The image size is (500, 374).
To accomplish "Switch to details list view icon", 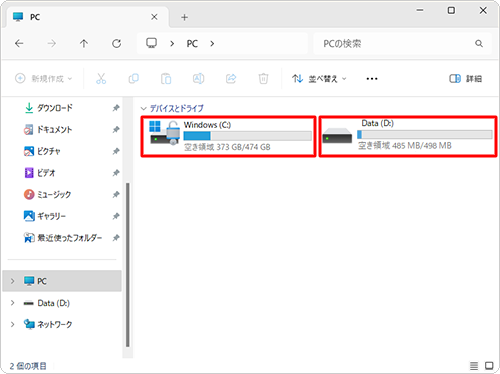I will pos(474,366).
